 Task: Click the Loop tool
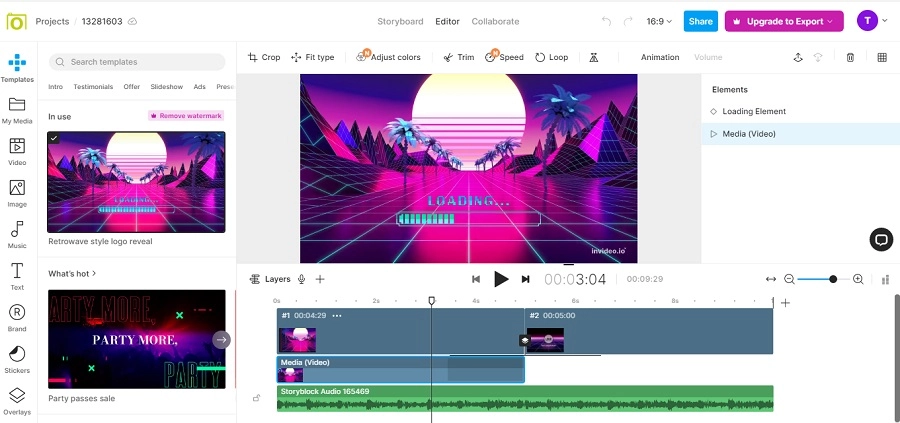point(551,57)
